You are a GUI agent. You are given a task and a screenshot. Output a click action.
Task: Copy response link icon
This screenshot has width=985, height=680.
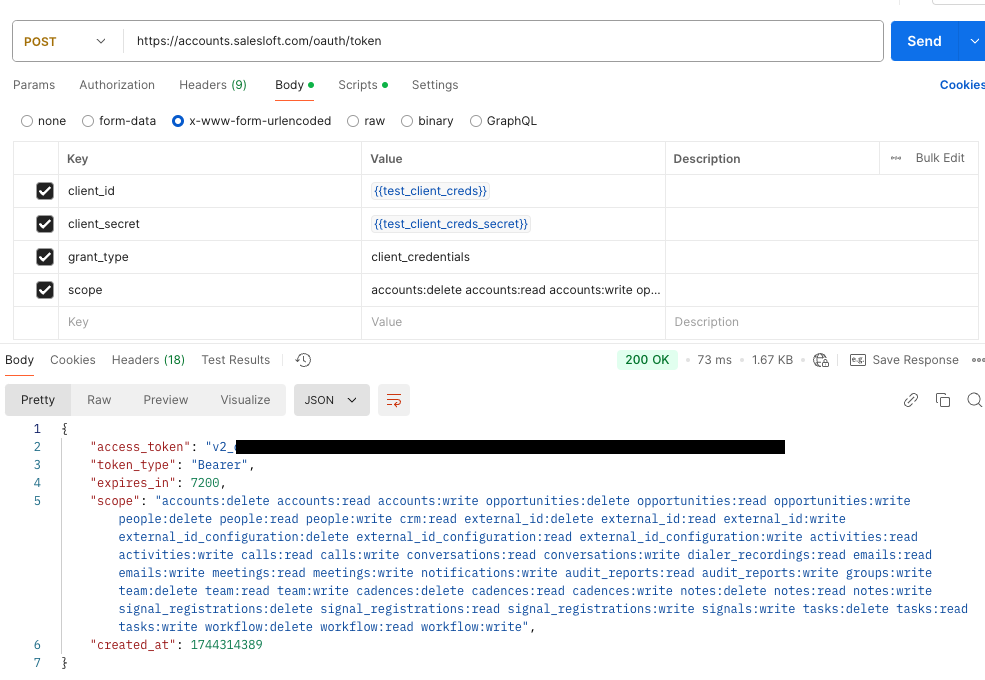[911, 400]
